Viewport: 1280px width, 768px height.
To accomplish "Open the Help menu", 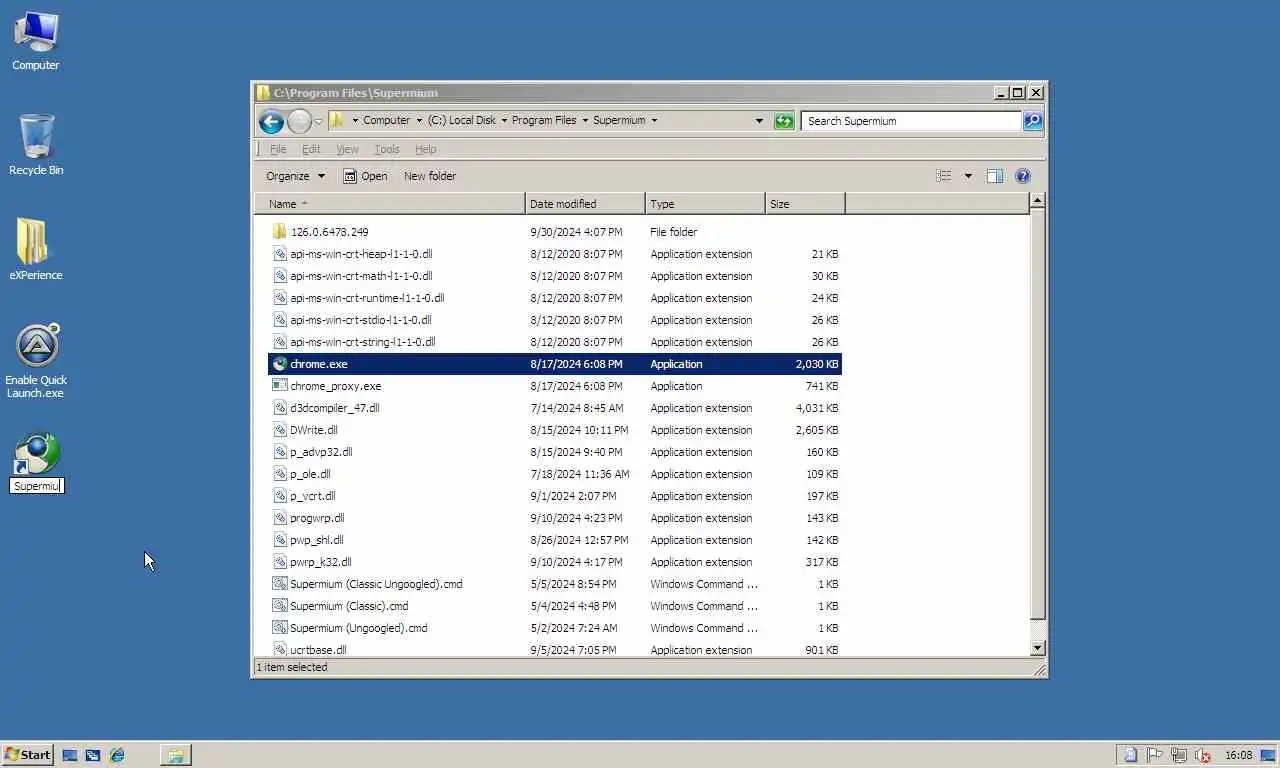I will pyautogui.click(x=425, y=149).
